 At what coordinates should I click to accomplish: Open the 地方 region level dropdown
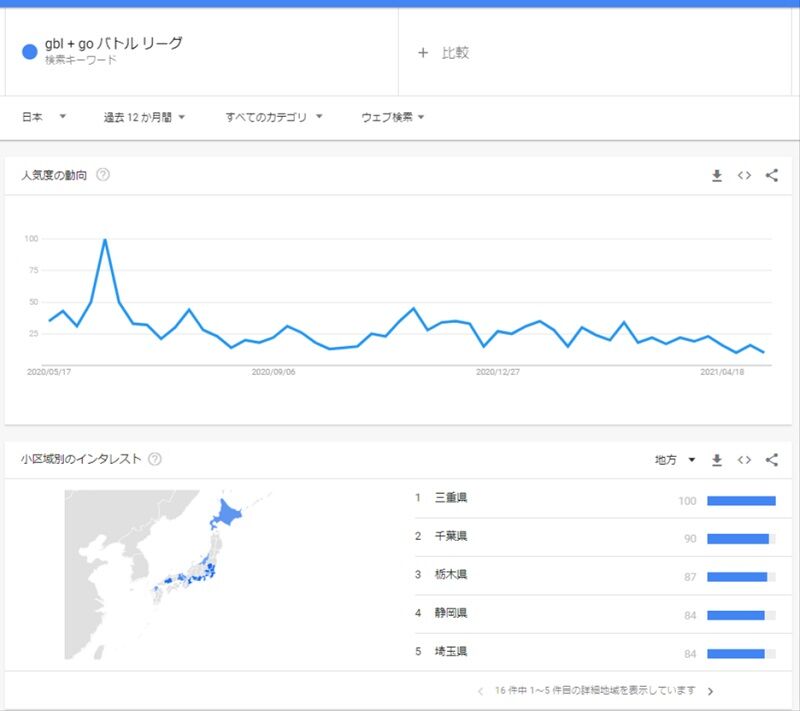point(675,460)
